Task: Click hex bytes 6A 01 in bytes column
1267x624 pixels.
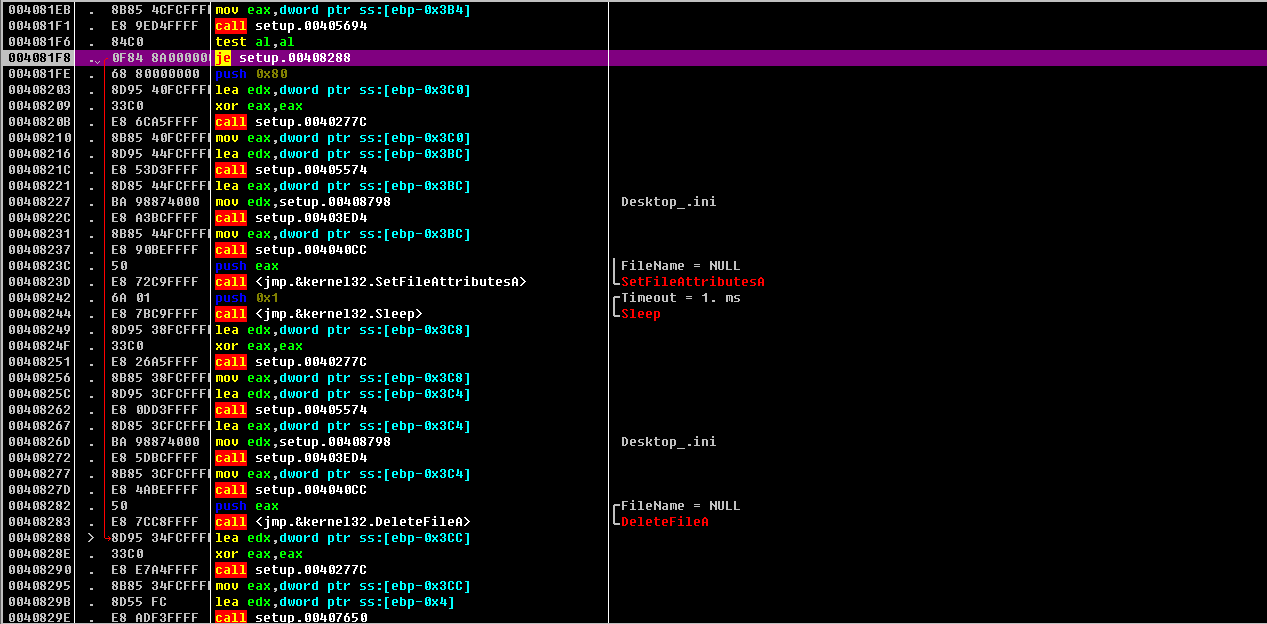Action: [x=131, y=298]
